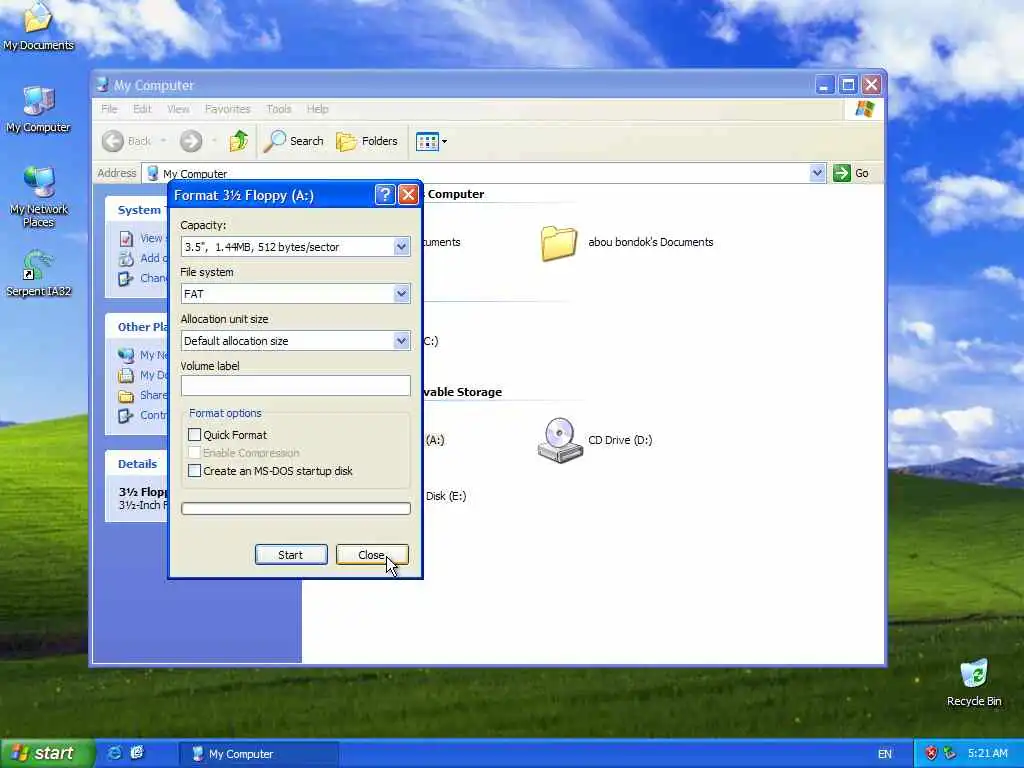Open the File menu
This screenshot has height=768, width=1024.
tap(109, 109)
